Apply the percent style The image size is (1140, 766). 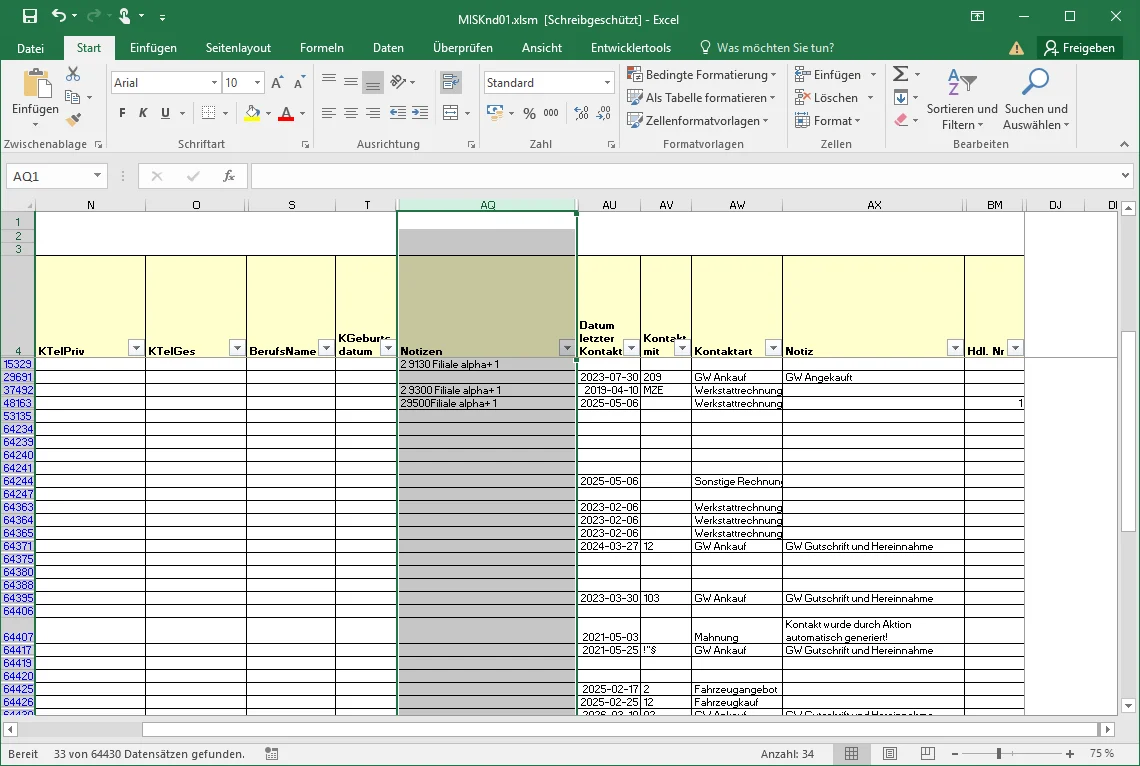pos(529,113)
